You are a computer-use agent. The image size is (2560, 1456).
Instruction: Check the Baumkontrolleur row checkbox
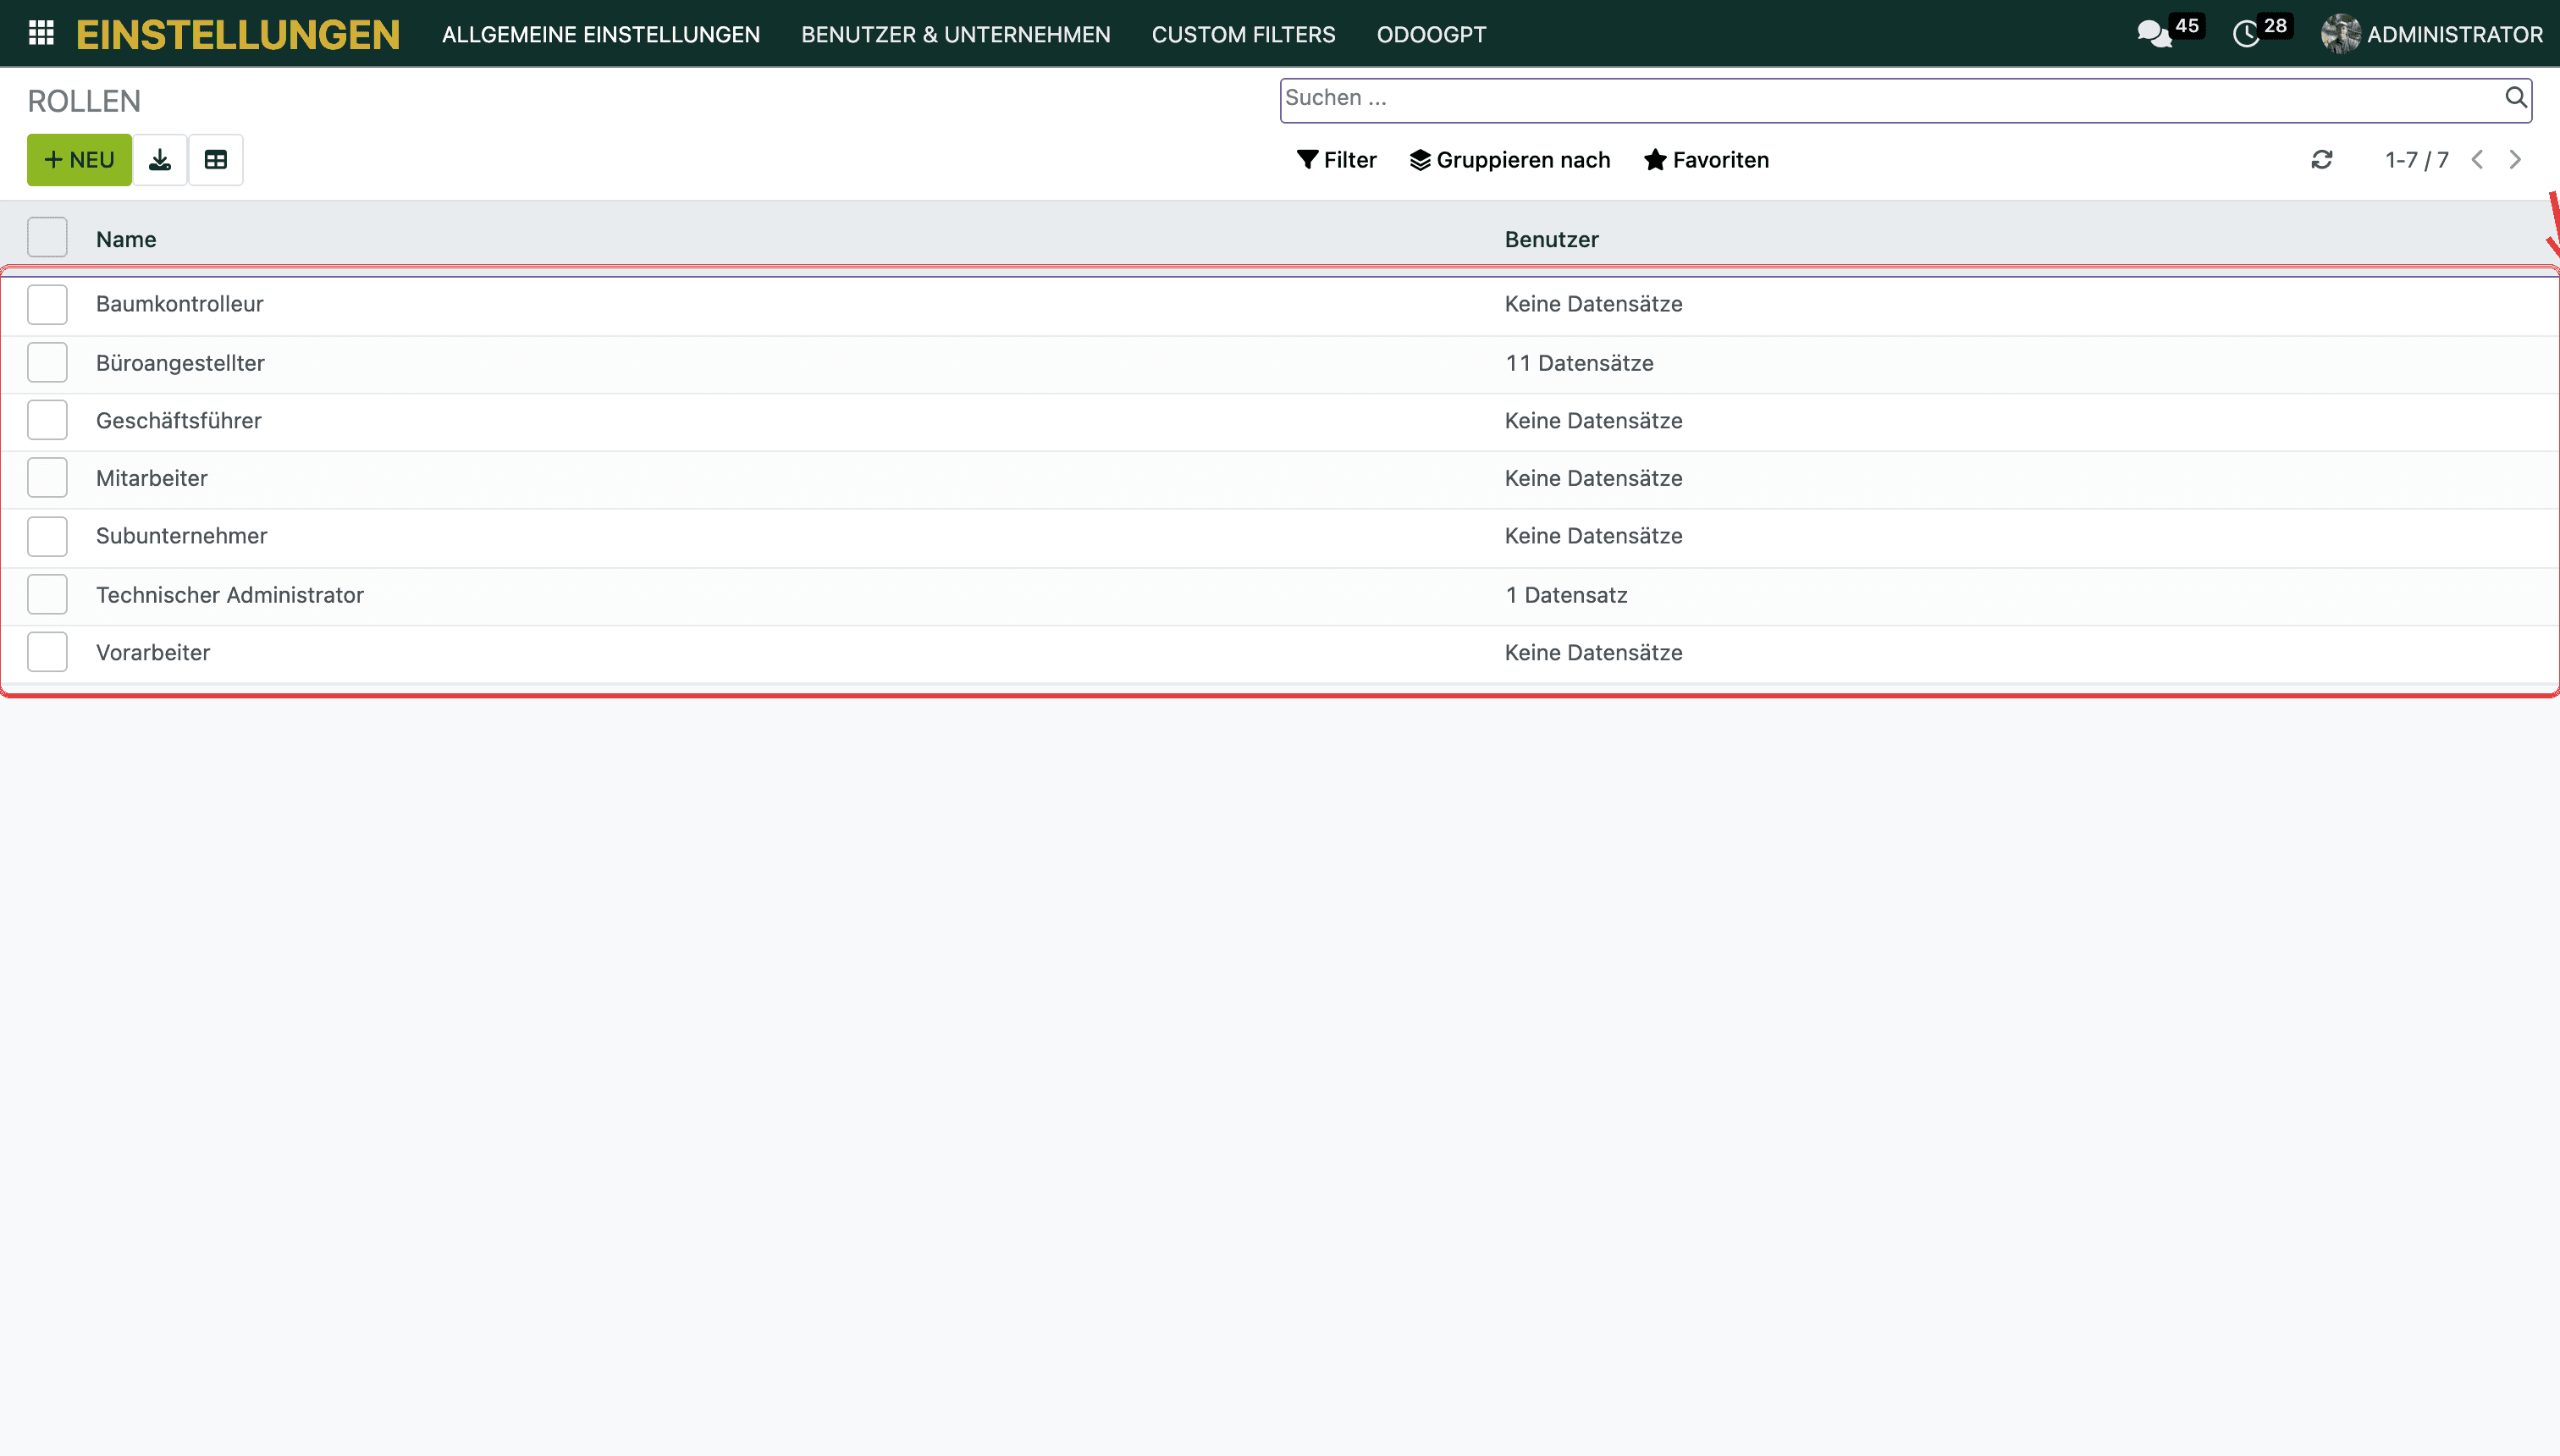coord(47,305)
